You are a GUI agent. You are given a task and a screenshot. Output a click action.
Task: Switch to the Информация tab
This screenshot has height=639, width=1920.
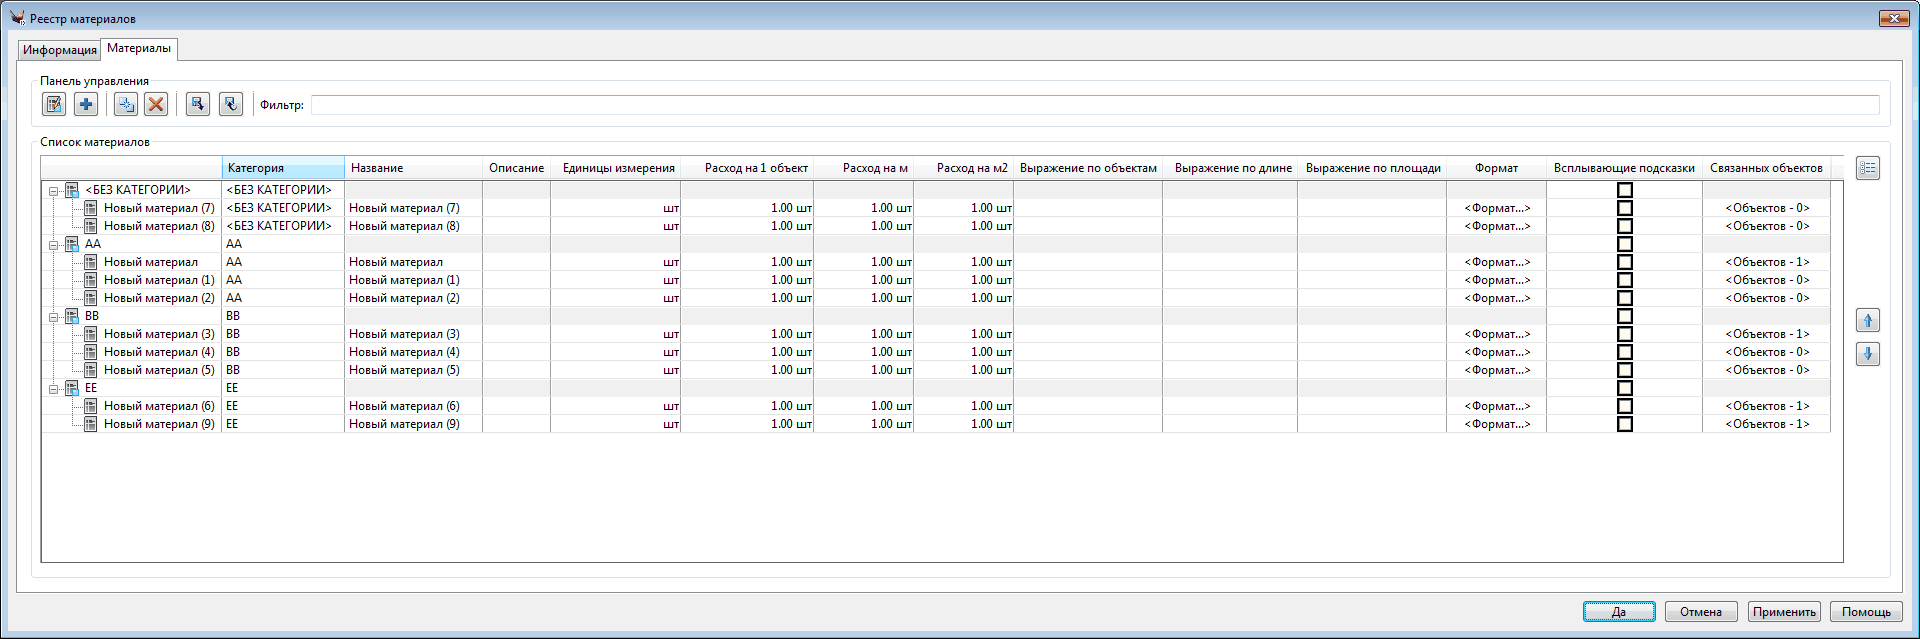click(x=60, y=50)
